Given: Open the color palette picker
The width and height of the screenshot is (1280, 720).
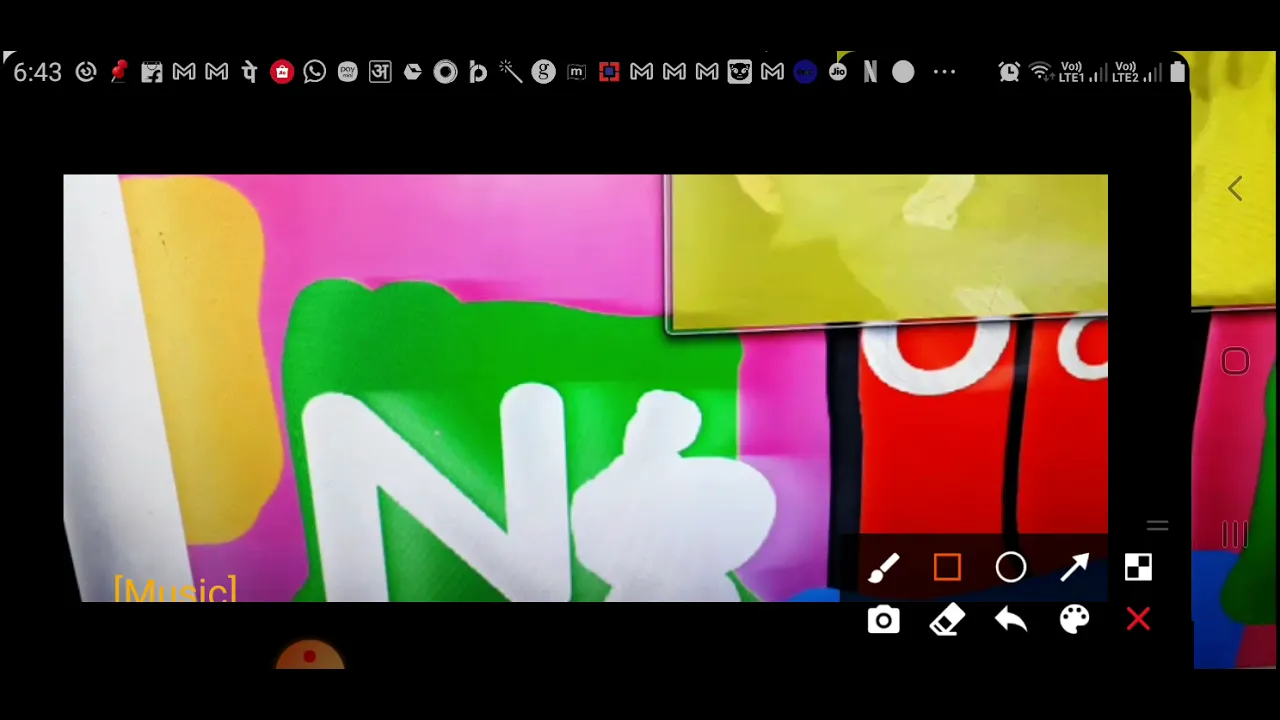Looking at the screenshot, I should 1075,621.
